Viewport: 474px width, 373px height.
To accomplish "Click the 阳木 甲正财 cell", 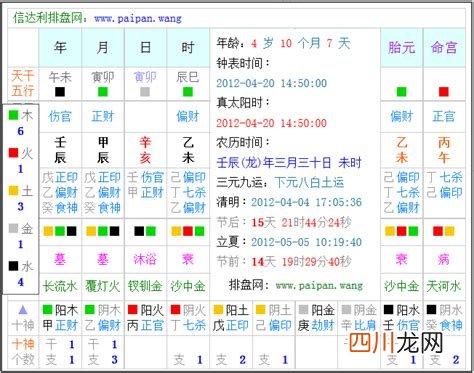I will pos(60,318).
